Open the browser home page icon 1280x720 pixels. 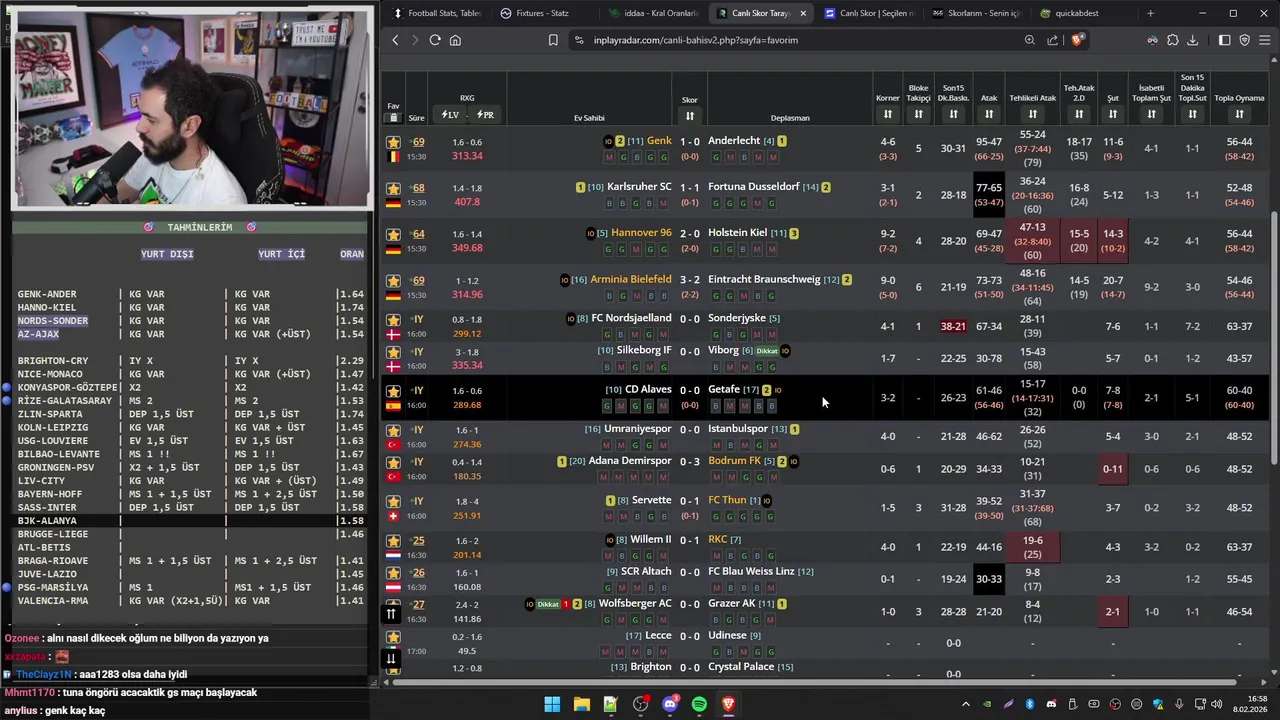[x=455, y=40]
